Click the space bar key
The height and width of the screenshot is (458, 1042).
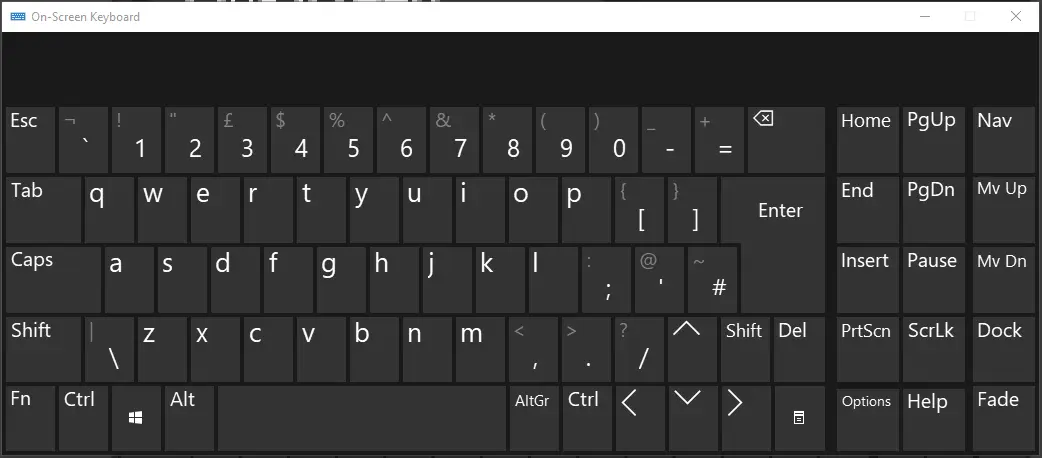point(362,418)
